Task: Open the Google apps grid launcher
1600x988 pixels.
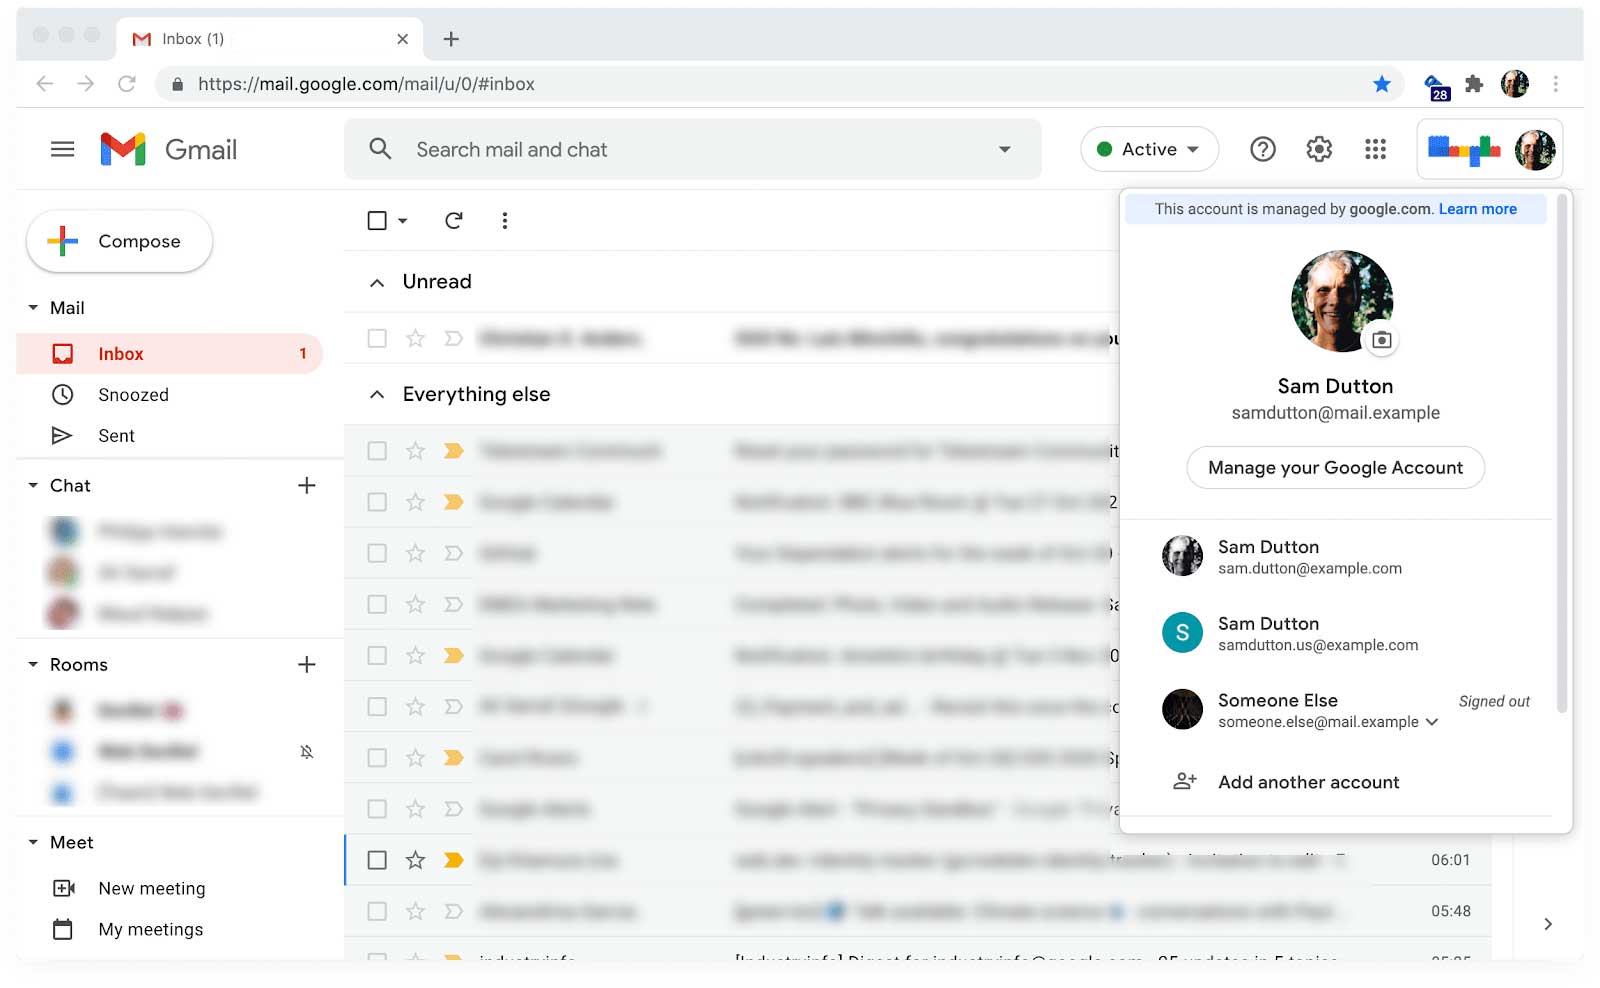Action: (1375, 149)
